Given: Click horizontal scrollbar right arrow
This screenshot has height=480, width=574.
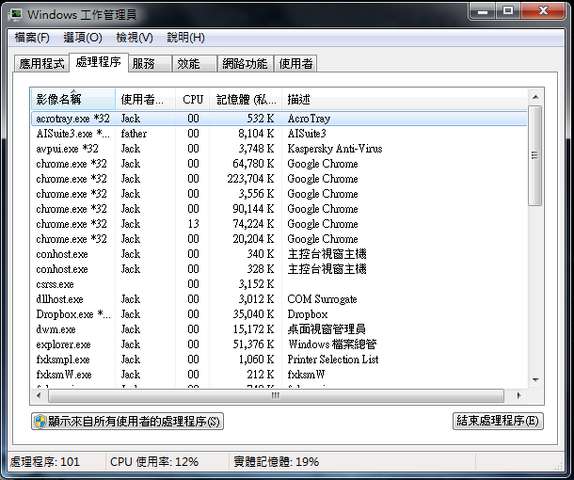Looking at the screenshot, I should point(519,396).
